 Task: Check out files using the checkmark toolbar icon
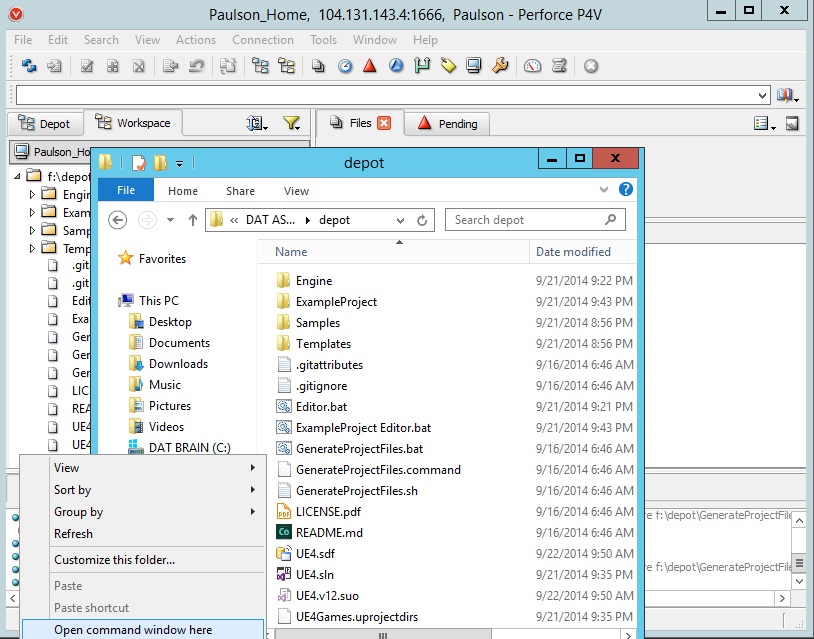[x=88, y=66]
